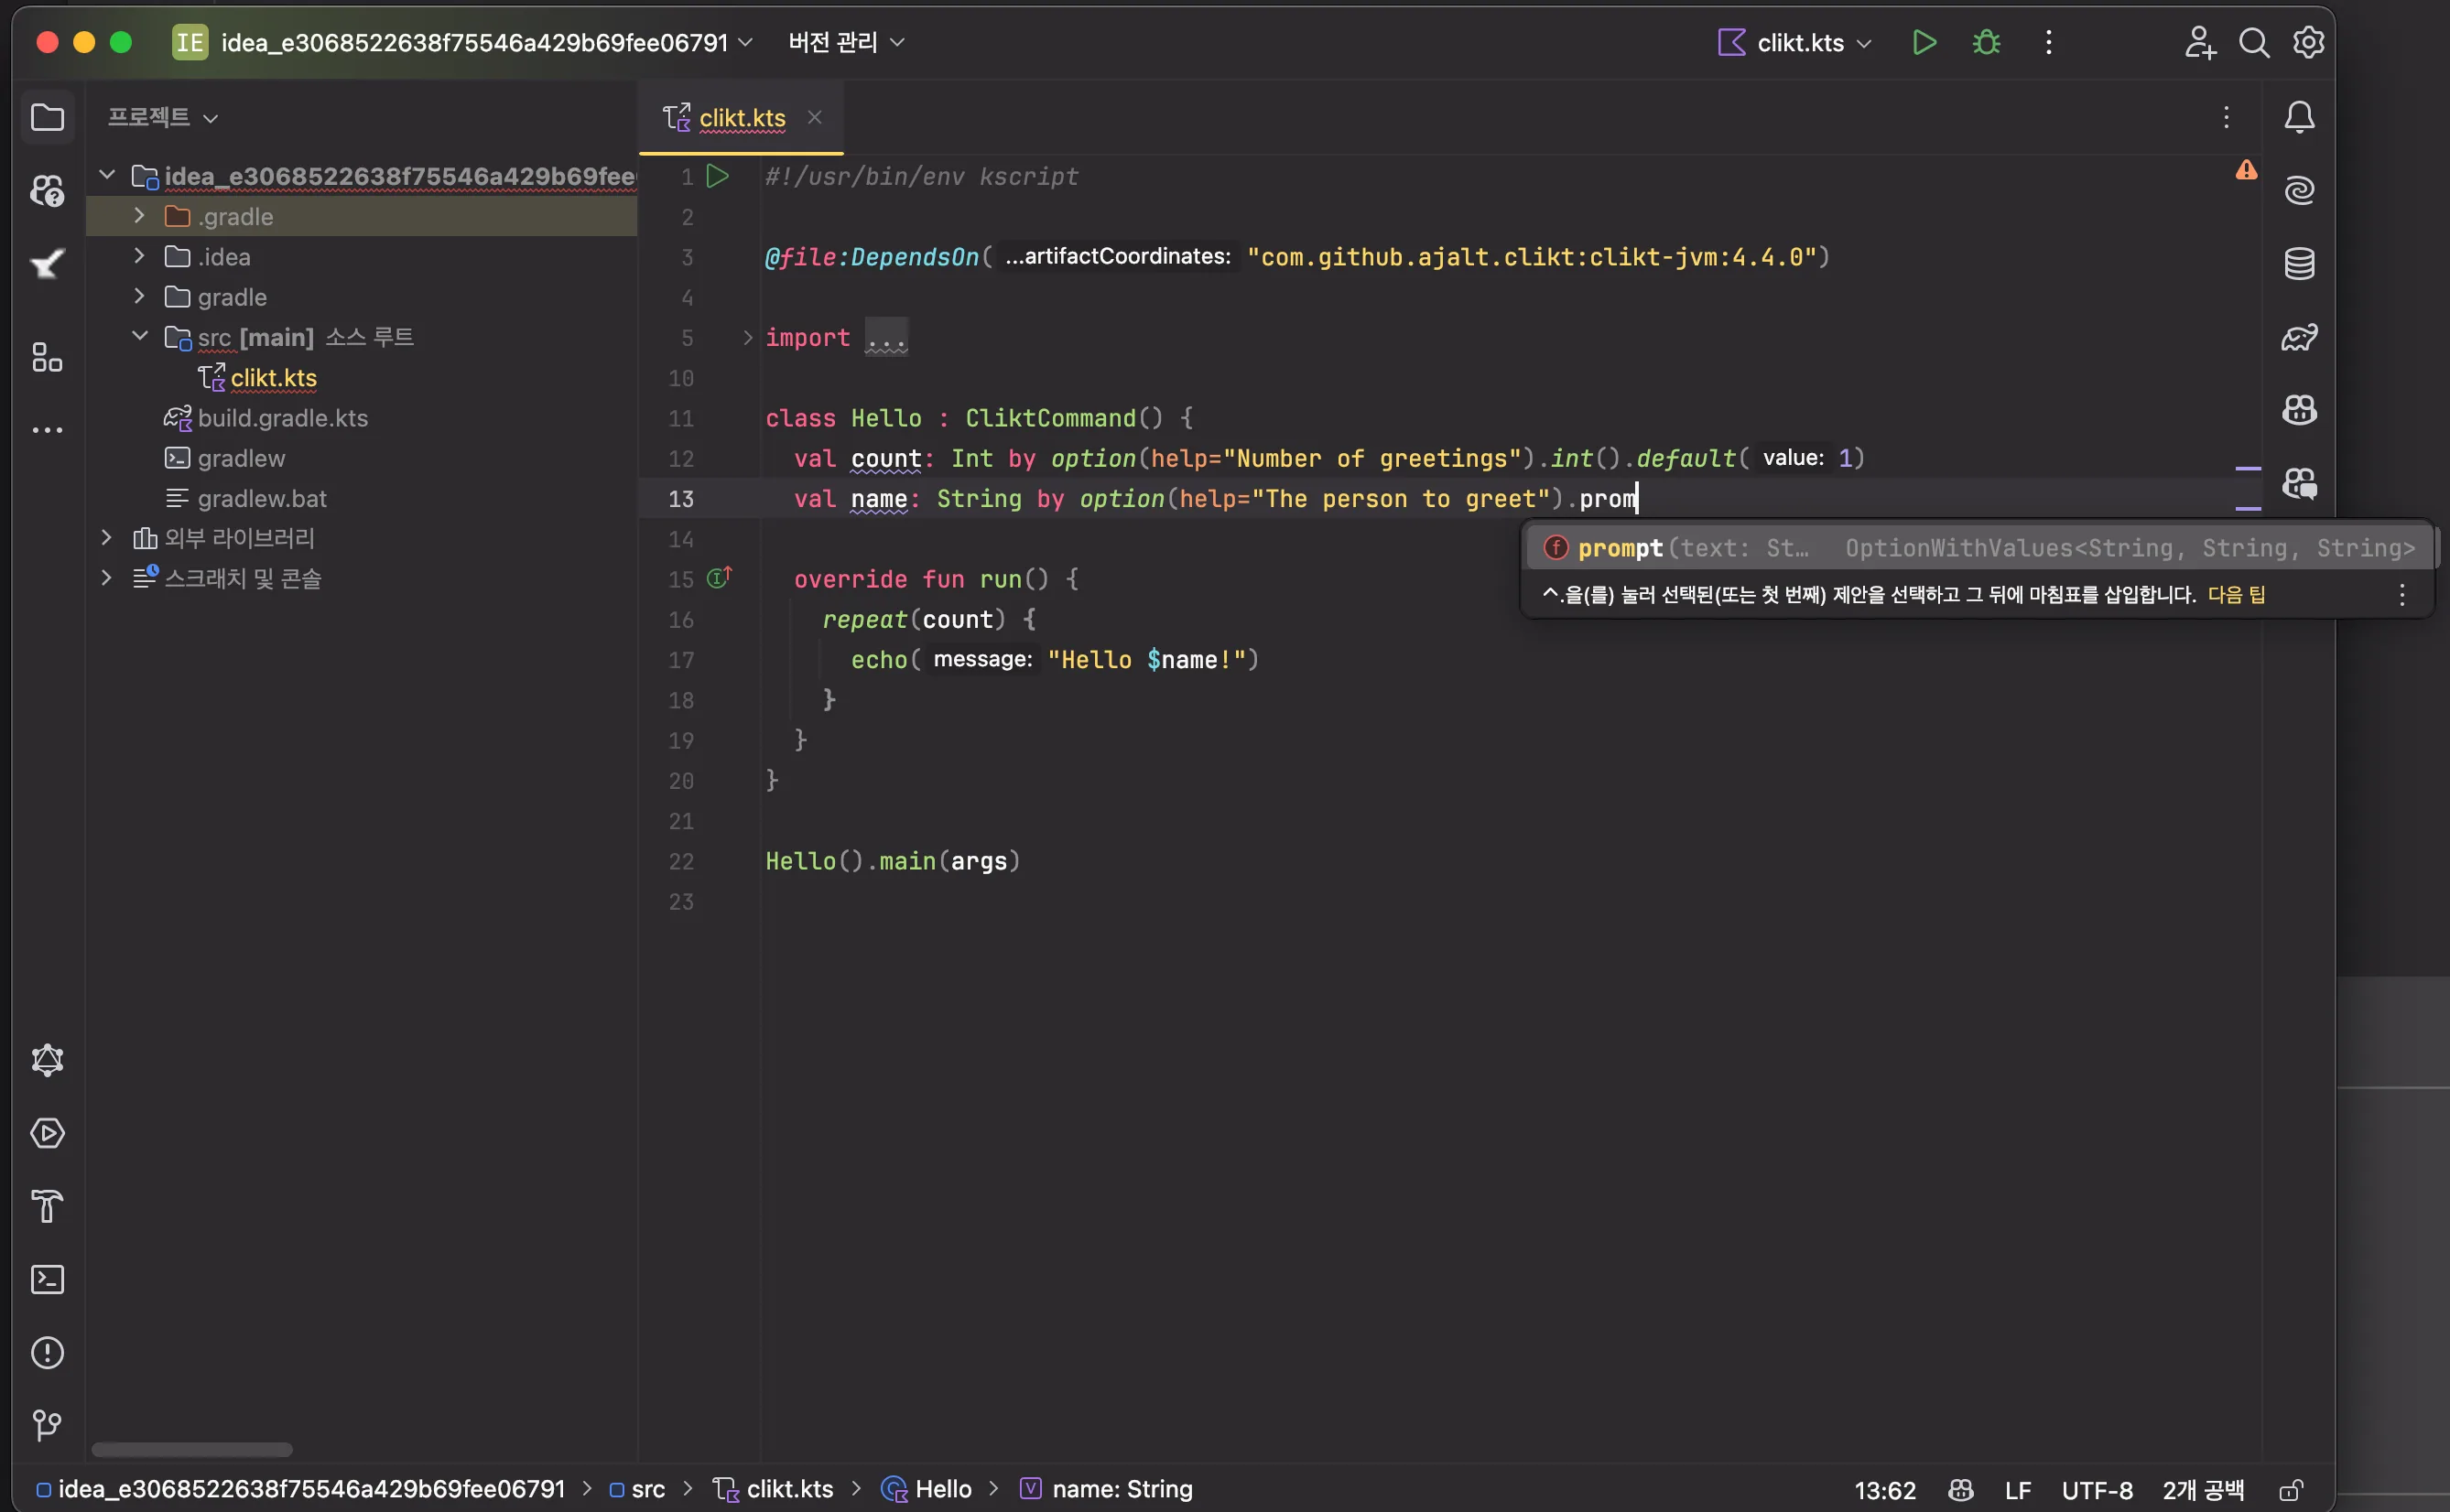Change the LF line separator in status bar
This screenshot has width=2450, height=1512.
(2017, 1490)
